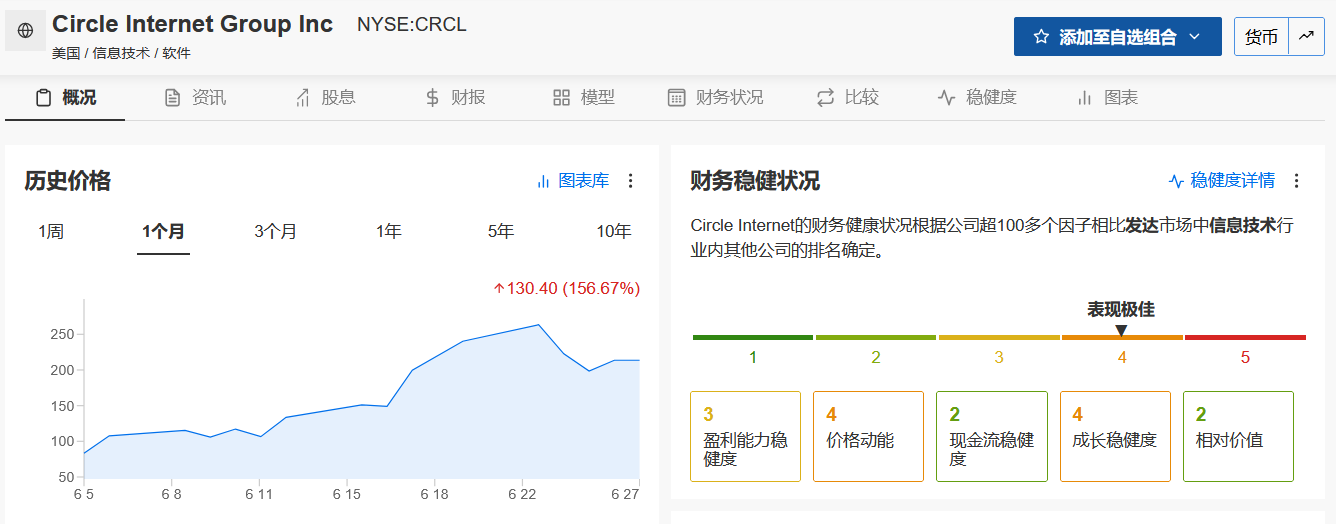
Task: Click the 成长稳健度 score card
Action: 1114,436
